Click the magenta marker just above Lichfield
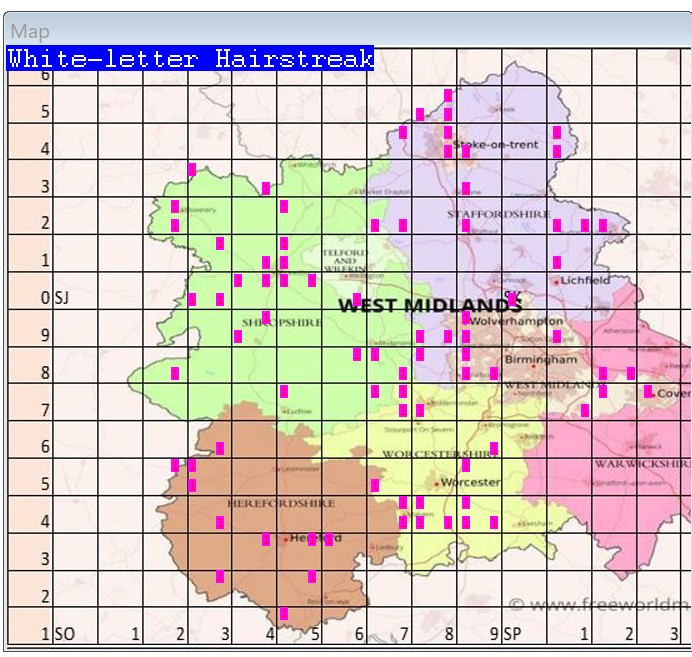 click(557, 262)
